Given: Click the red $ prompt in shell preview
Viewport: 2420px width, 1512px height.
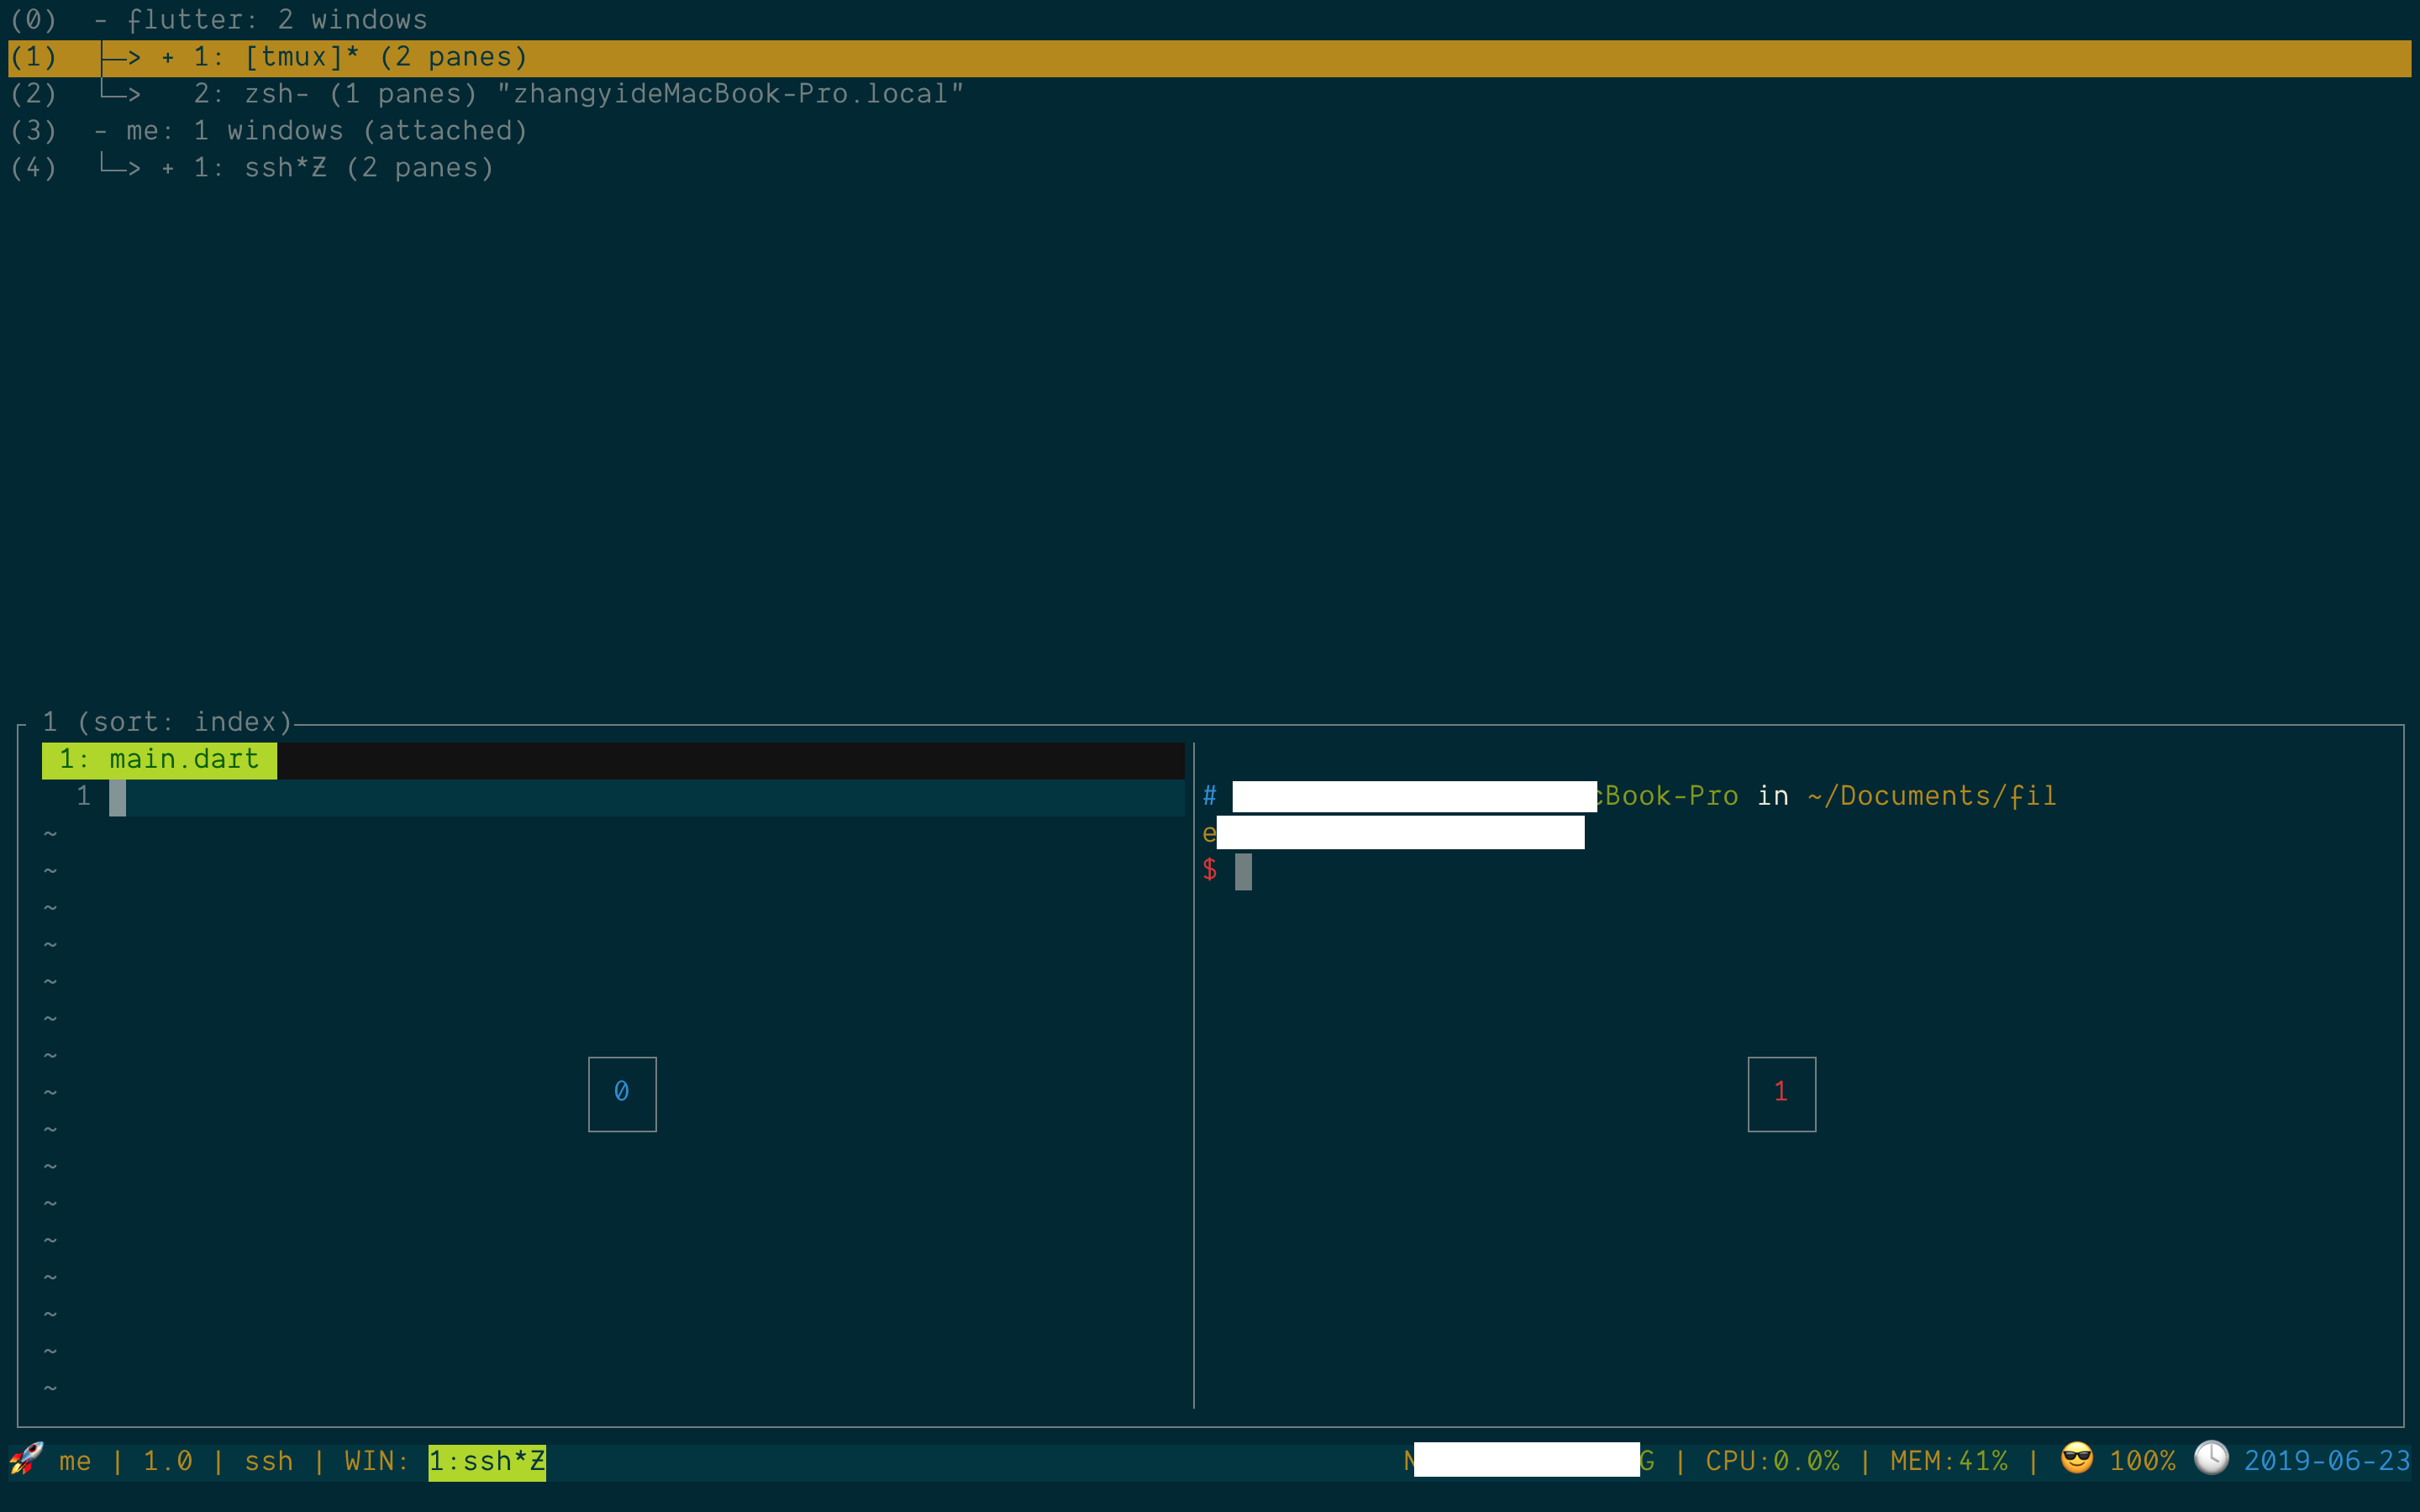Looking at the screenshot, I should click(x=1210, y=871).
